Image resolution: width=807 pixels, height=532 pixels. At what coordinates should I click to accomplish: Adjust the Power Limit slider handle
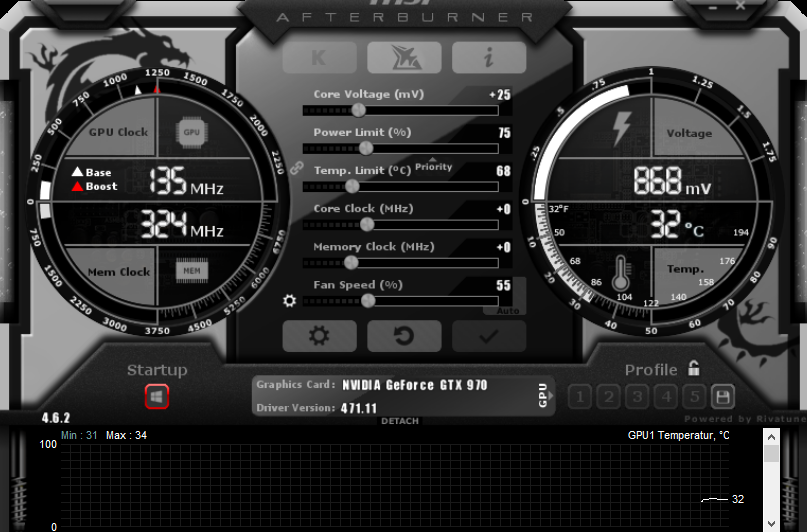point(365,148)
